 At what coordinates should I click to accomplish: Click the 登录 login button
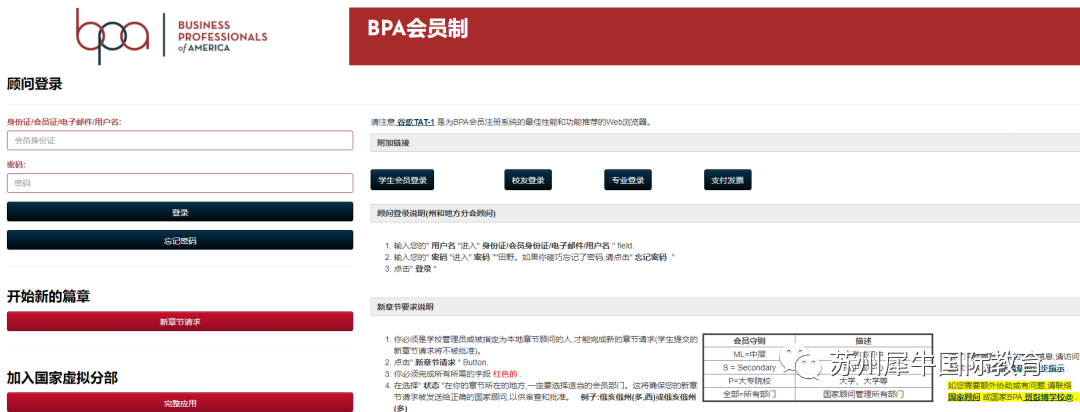pos(180,212)
